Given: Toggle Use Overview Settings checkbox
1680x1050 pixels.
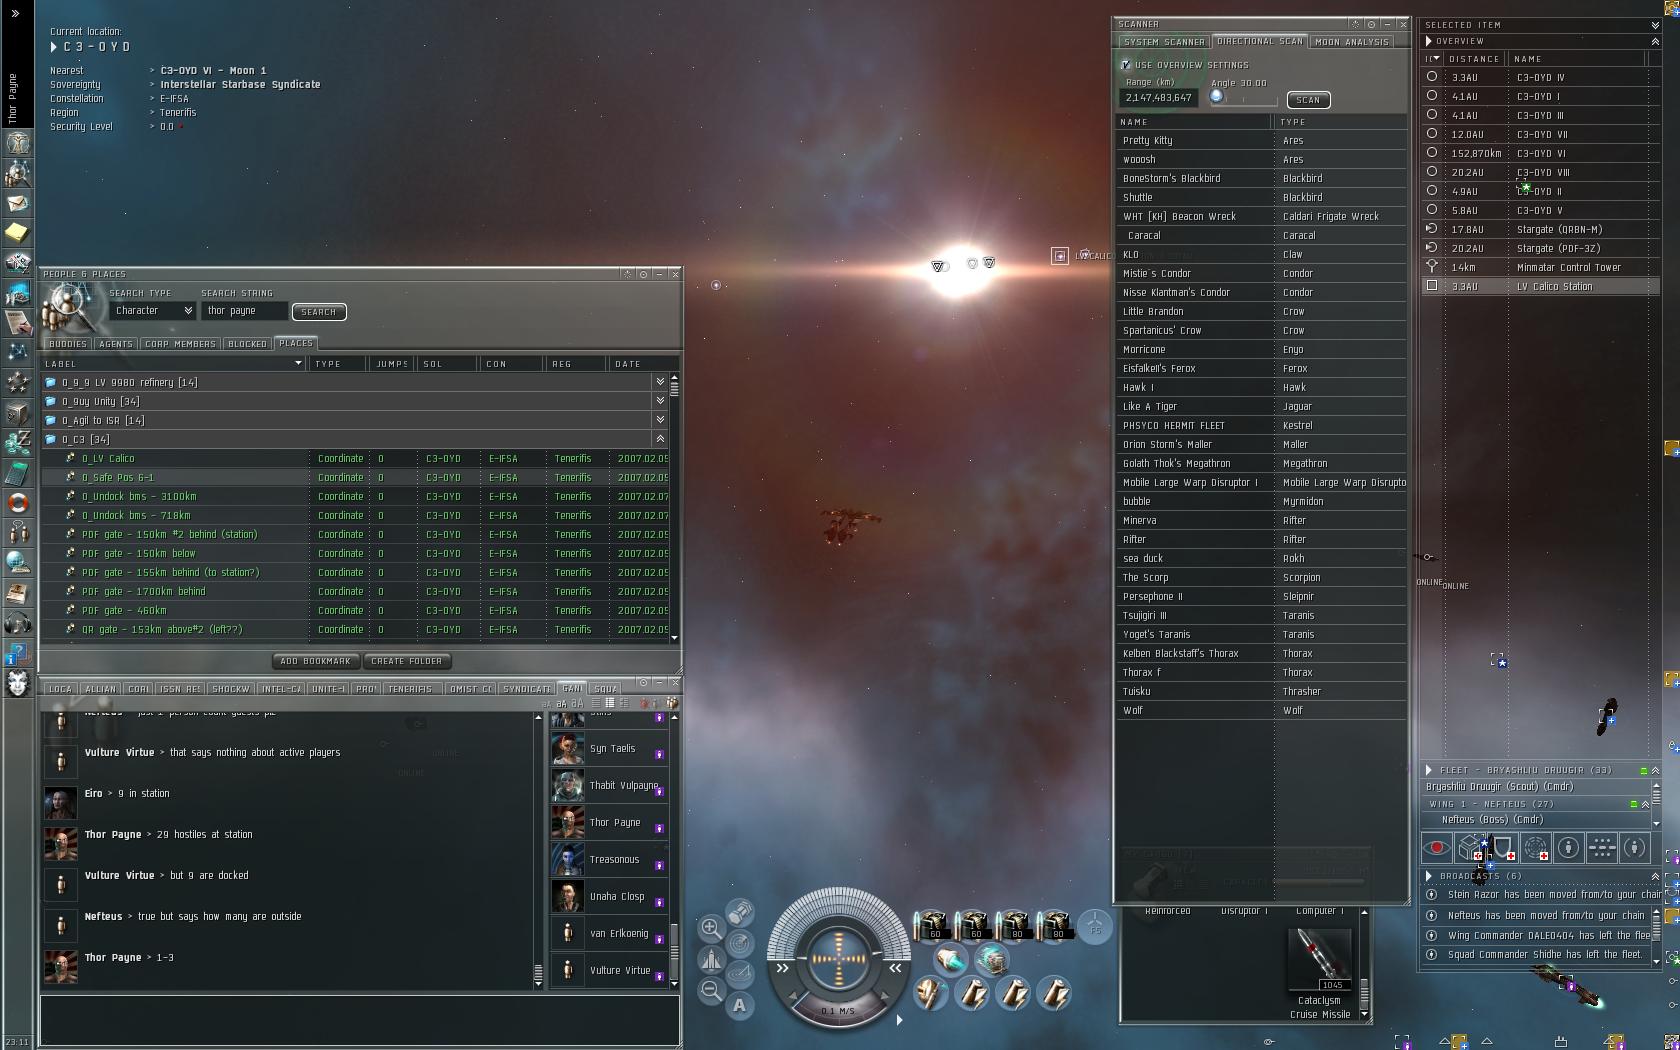Looking at the screenshot, I should point(1126,65).
